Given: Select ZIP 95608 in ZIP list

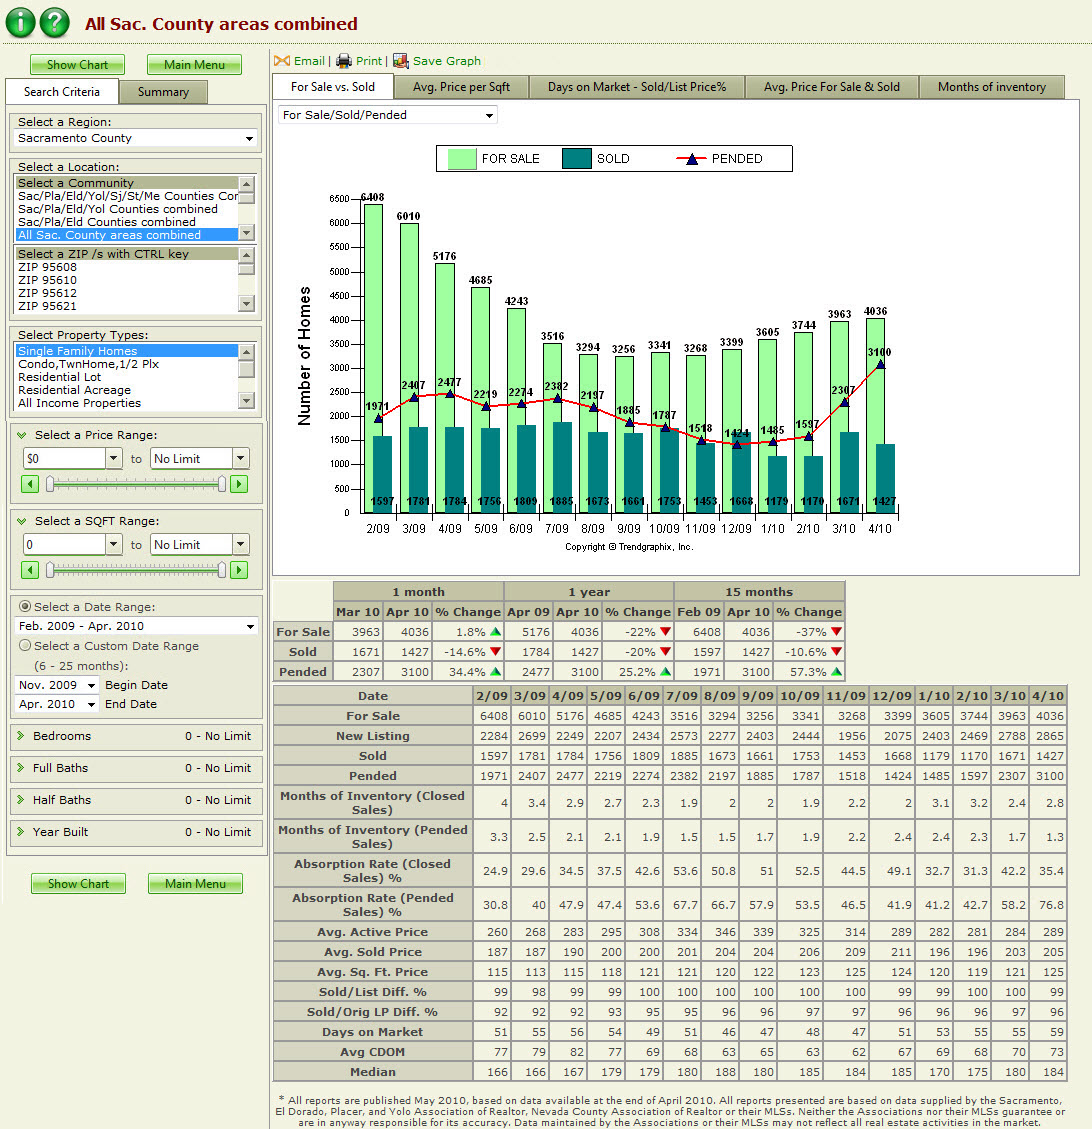Looking at the screenshot, I should point(127,267).
